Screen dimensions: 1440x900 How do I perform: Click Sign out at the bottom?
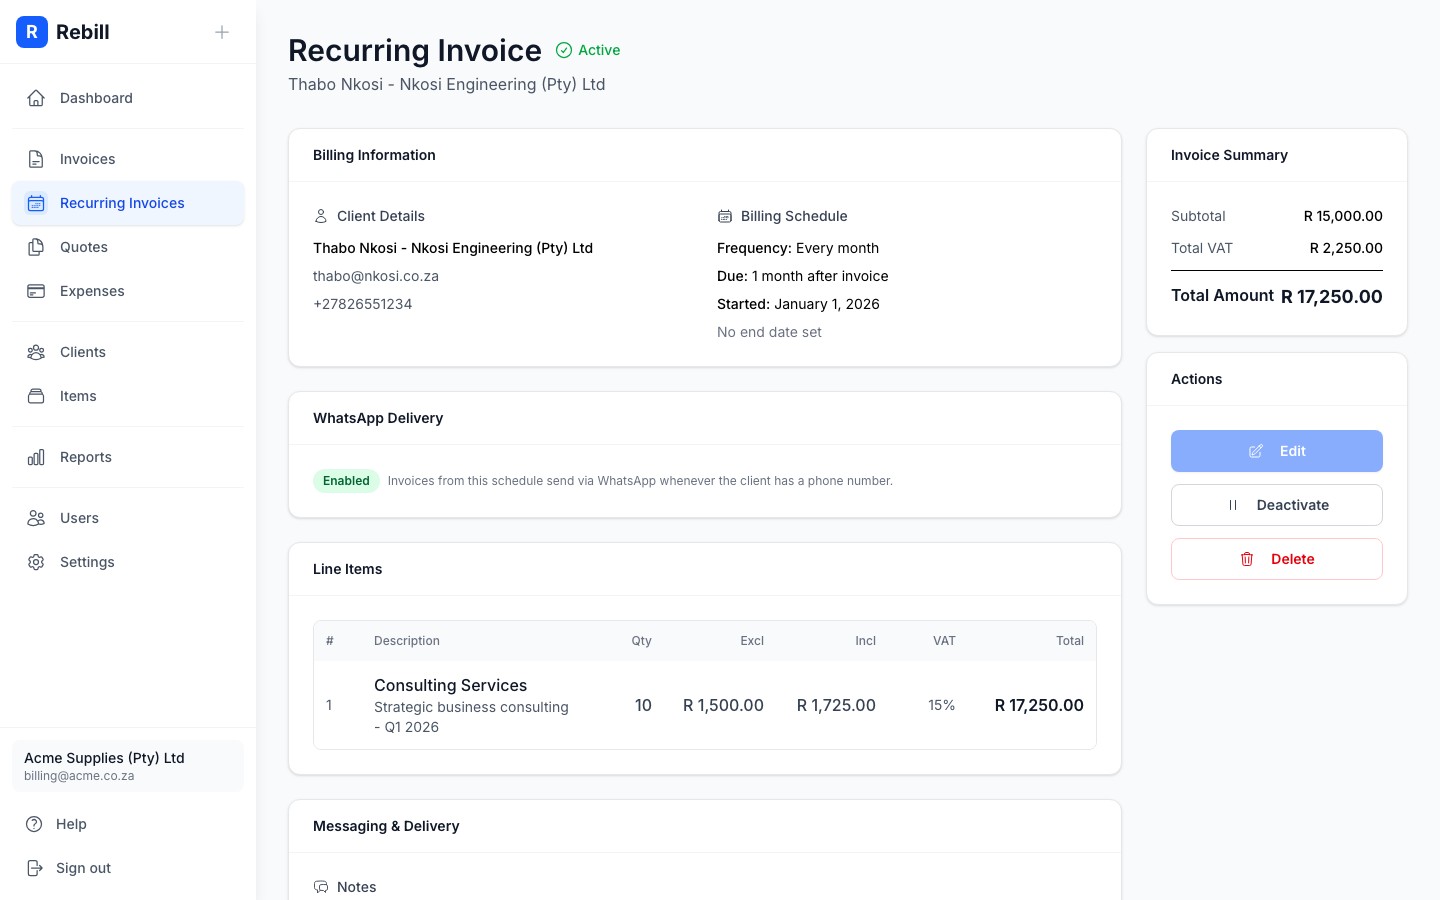[83, 868]
